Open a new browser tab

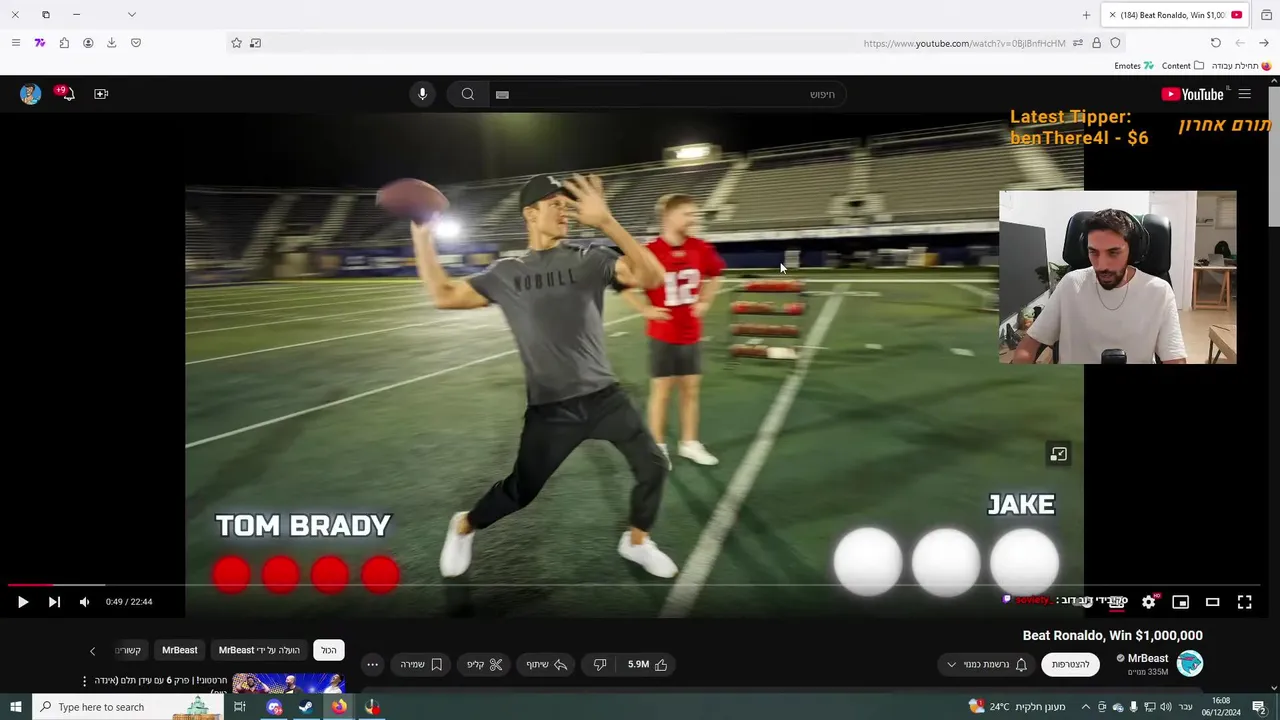(x=1086, y=15)
